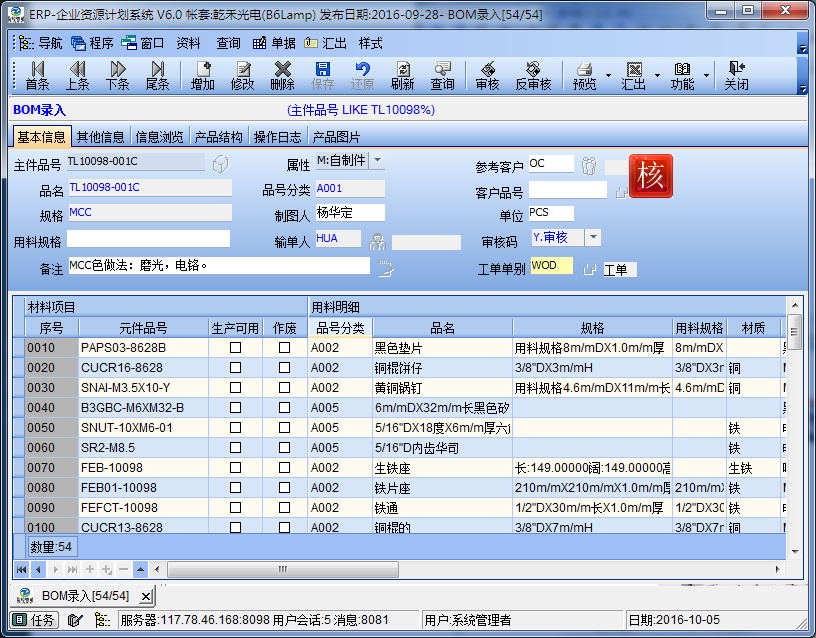Click into the 备注 remarks field
816x638 pixels.
(219, 266)
